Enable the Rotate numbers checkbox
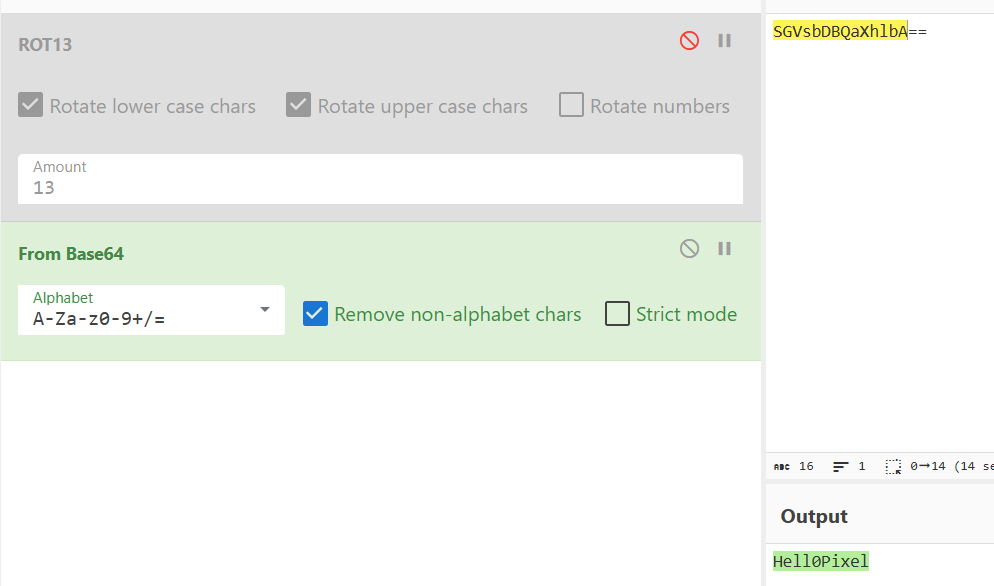The height and width of the screenshot is (586, 994). coord(571,105)
